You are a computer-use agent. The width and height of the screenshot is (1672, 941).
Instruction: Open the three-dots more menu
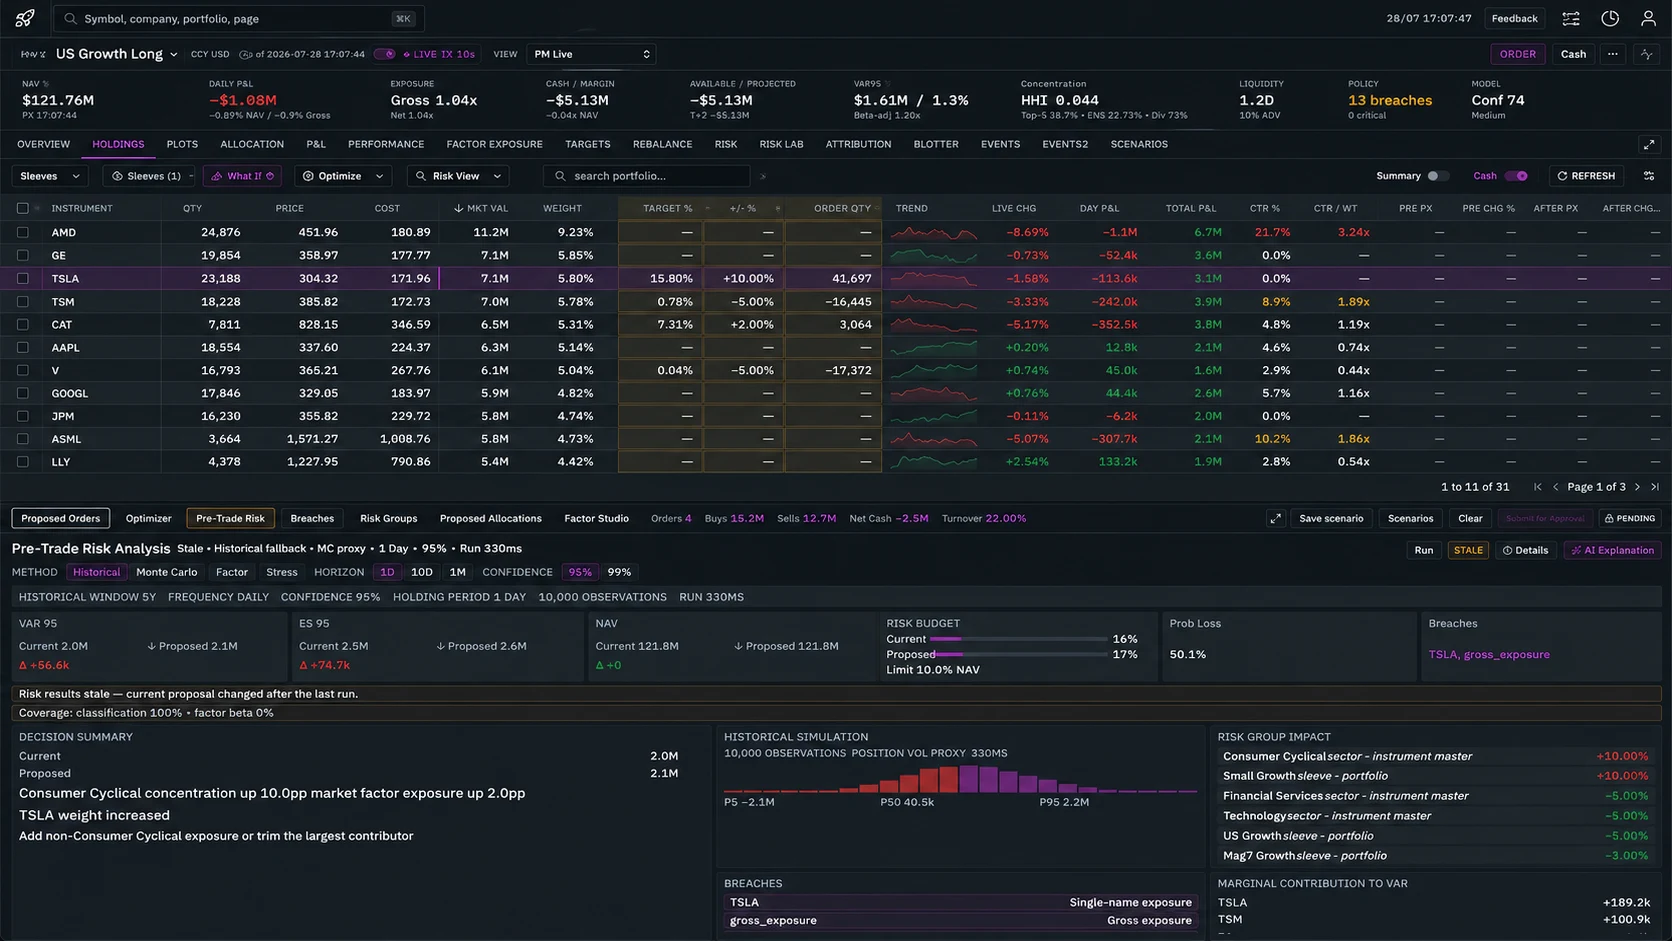pos(1612,54)
